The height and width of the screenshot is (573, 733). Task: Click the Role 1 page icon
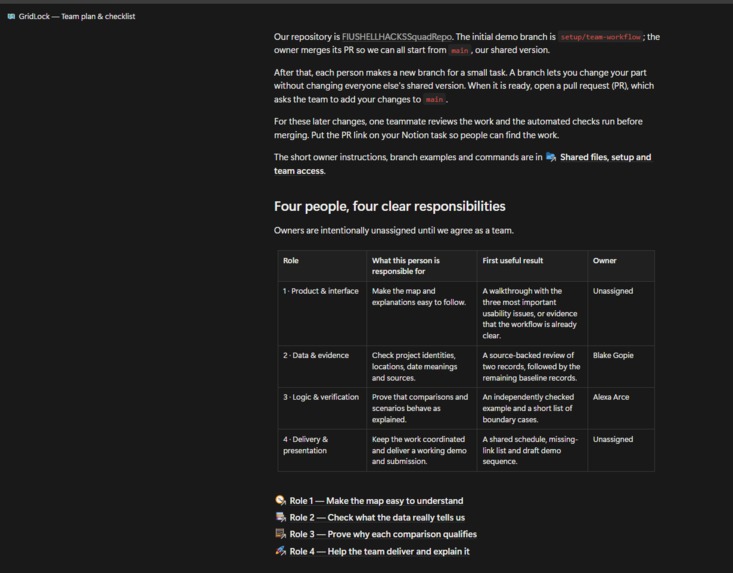[x=280, y=501]
